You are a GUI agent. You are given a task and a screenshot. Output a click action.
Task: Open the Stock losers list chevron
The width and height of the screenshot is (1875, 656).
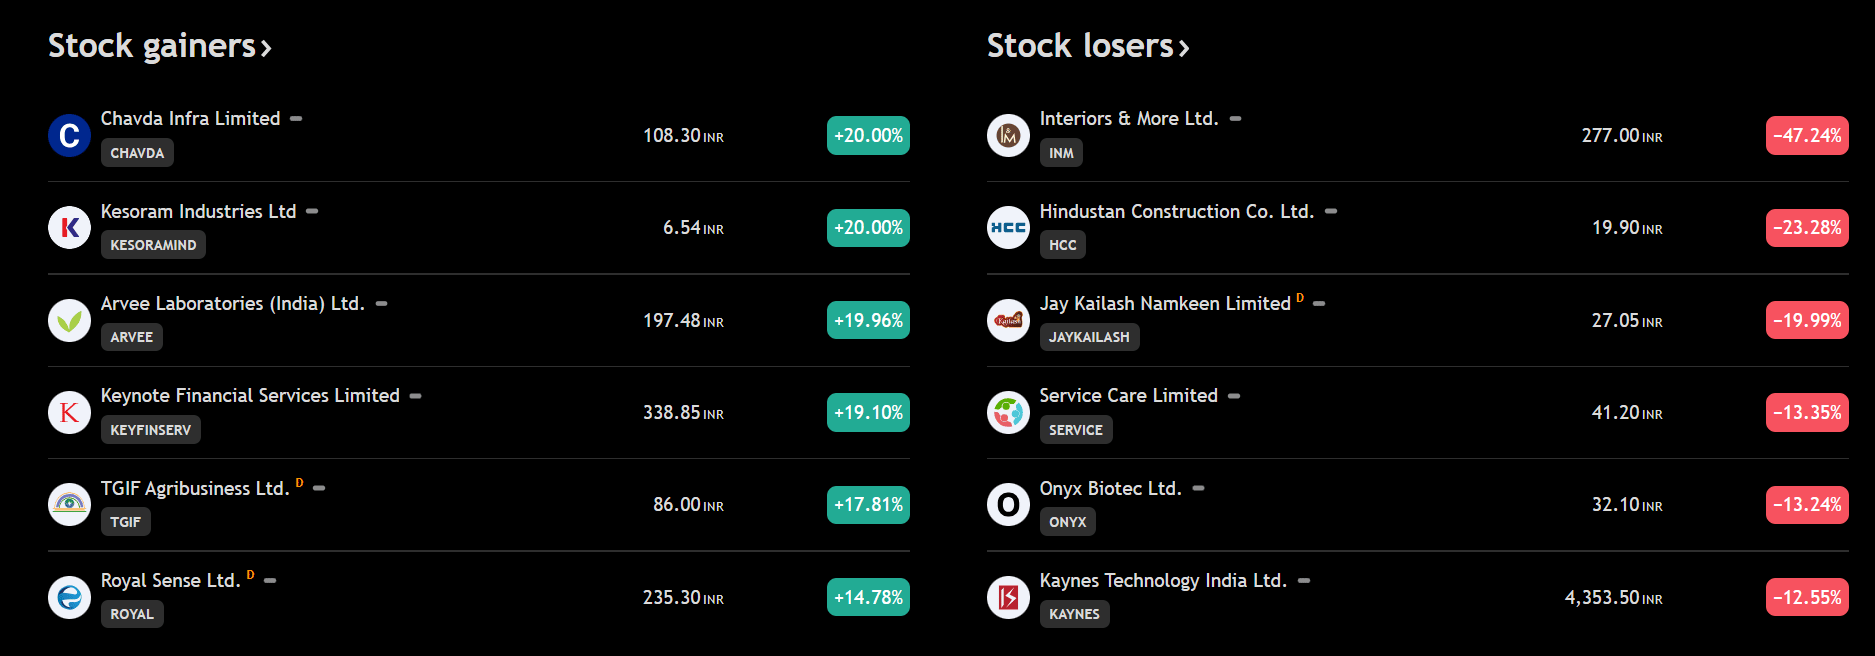[1184, 48]
